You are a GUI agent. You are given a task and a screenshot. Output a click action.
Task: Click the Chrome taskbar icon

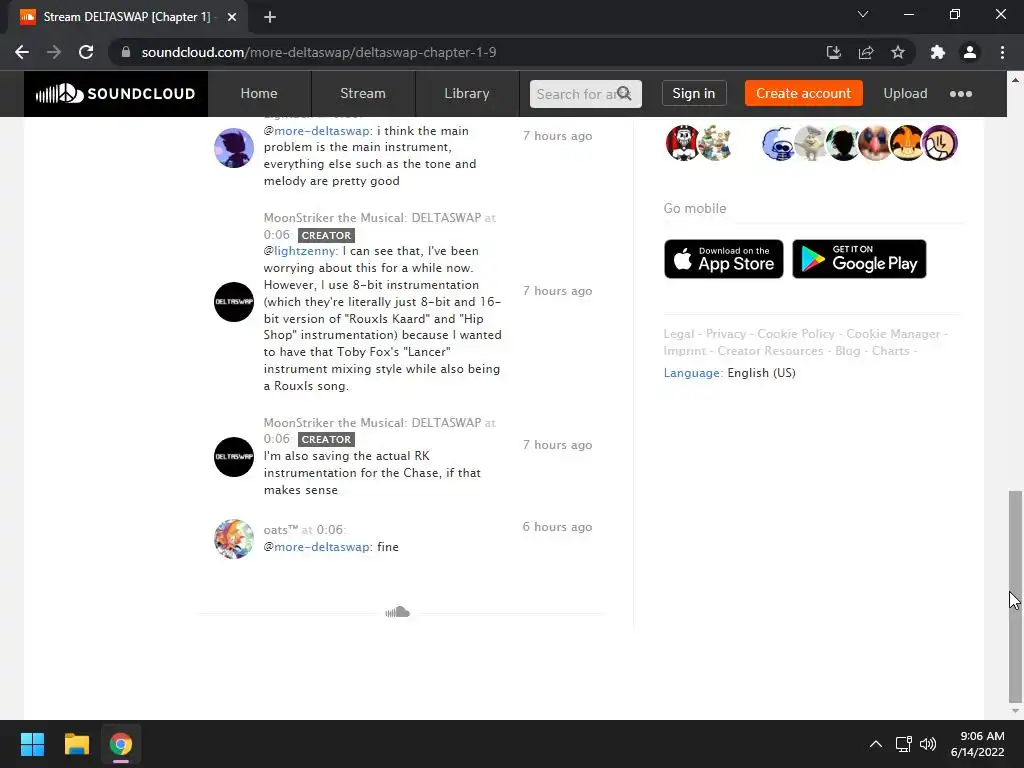(120, 744)
